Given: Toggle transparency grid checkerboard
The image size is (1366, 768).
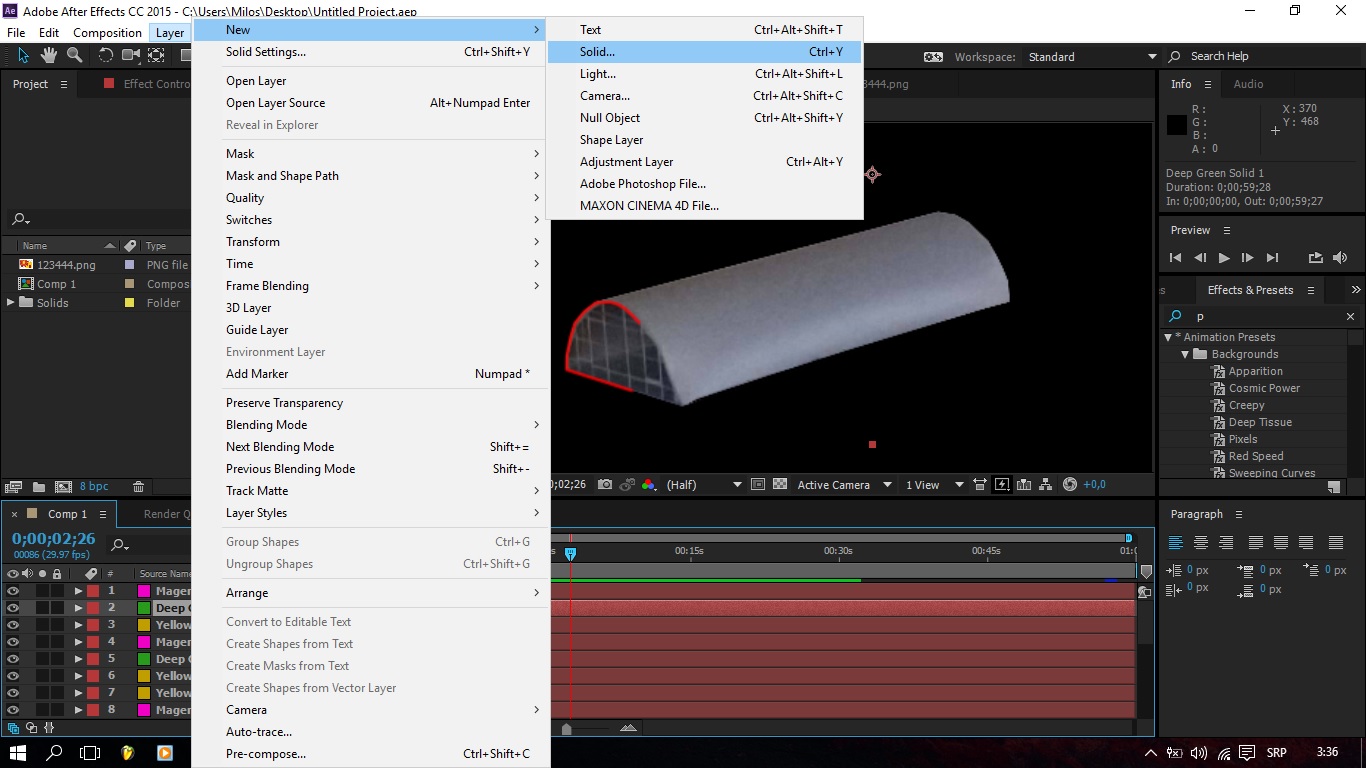Looking at the screenshot, I should 780,484.
